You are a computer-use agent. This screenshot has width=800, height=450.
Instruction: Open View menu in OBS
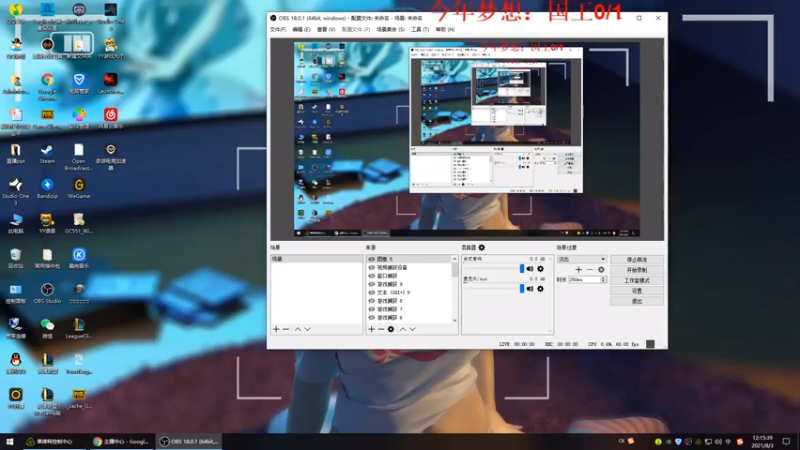pos(326,30)
